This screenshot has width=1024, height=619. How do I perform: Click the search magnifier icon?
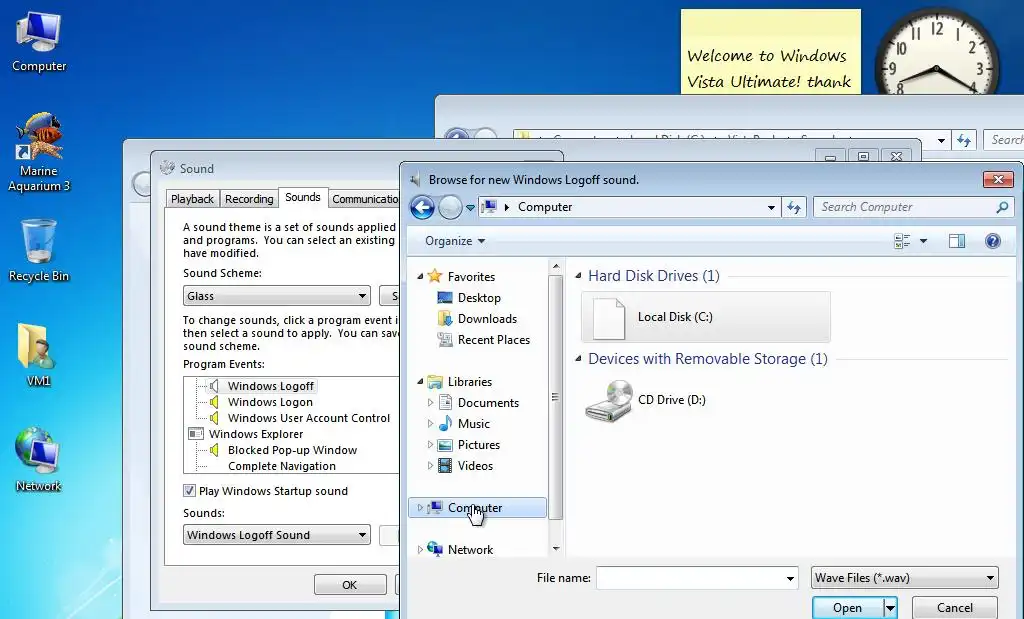coord(1002,207)
